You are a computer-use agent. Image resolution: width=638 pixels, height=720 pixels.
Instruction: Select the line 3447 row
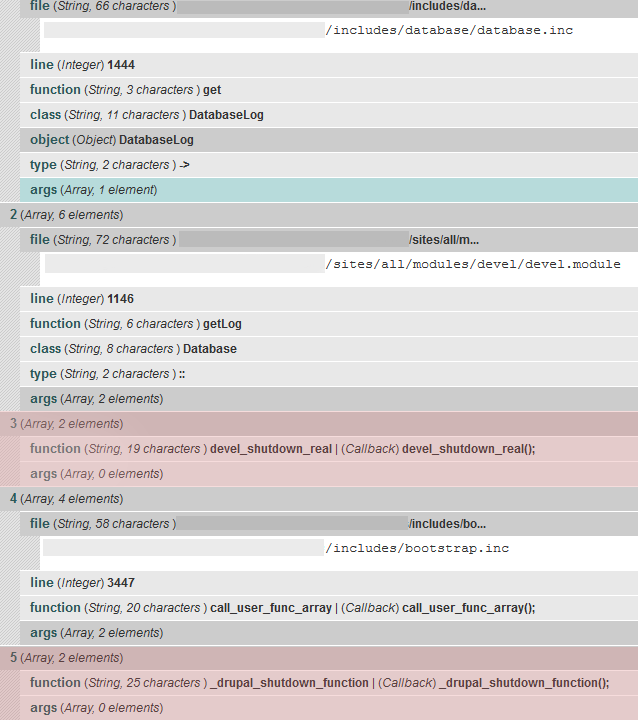point(82,583)
